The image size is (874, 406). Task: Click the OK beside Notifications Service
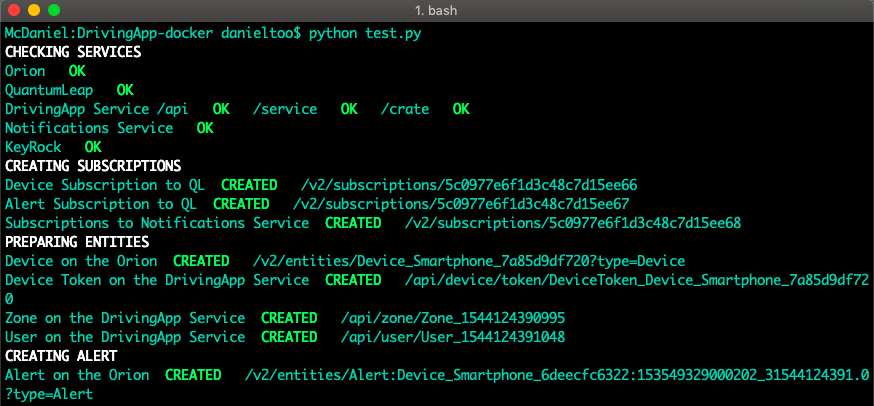[205, 128]
